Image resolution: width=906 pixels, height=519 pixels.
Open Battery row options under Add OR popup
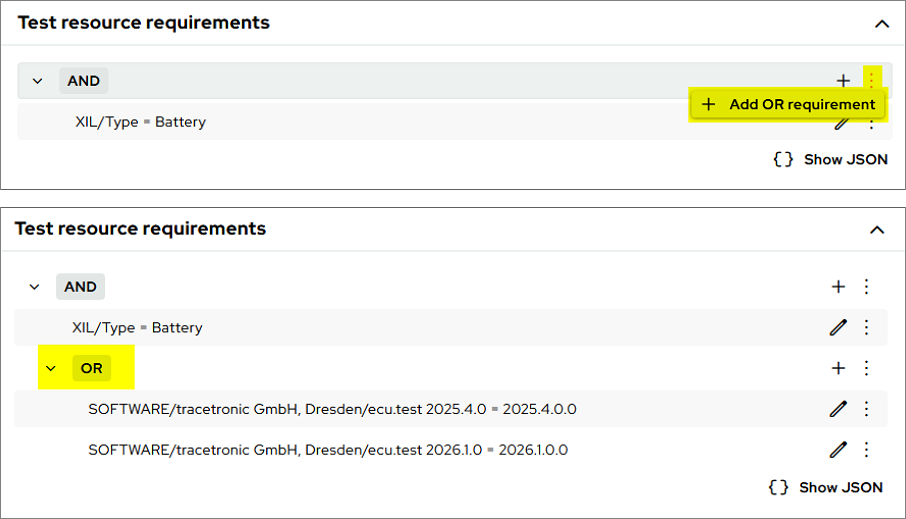pos(872,124)
